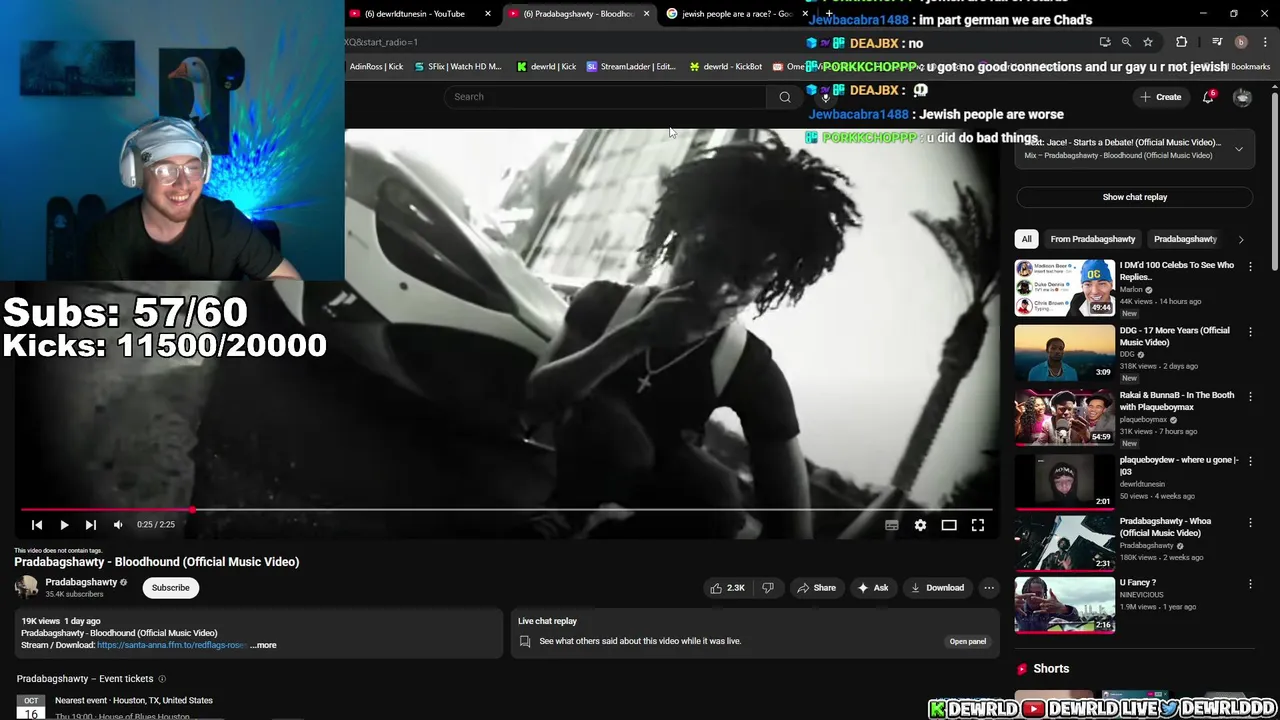Open SFlix Watch HD bookmark
Viewport: 1280px width, 720px height.
[457, 67]
